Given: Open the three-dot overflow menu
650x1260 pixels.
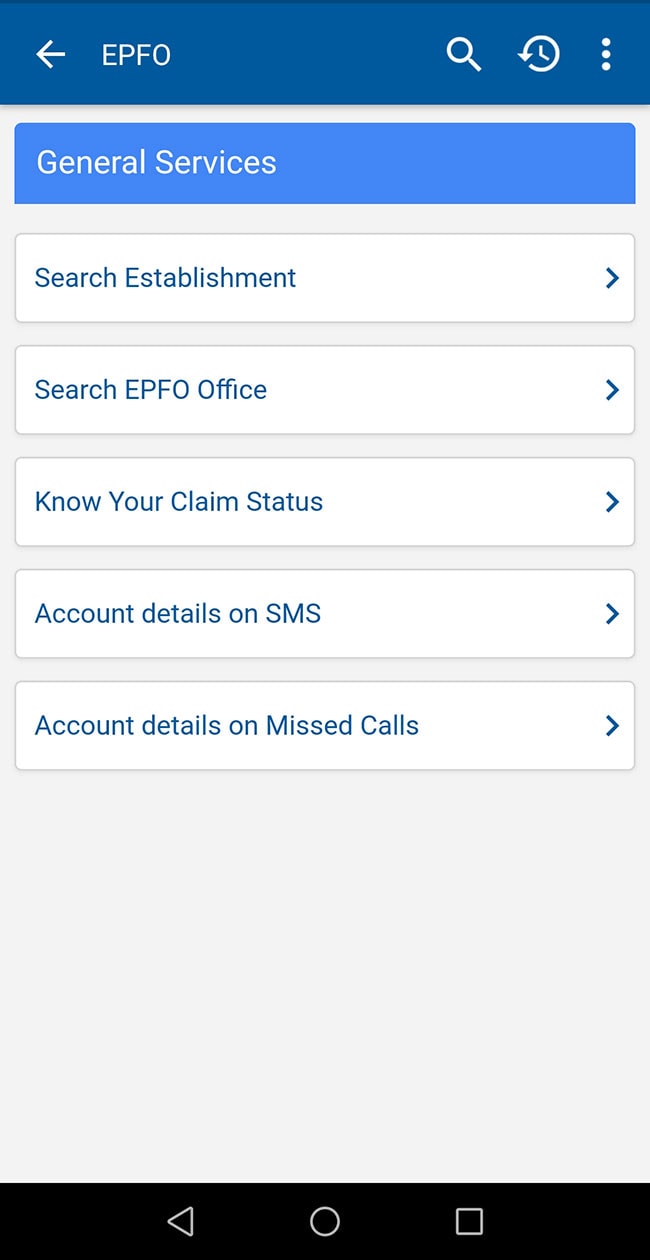Looking at the screenshot, I should pos(605,55).
